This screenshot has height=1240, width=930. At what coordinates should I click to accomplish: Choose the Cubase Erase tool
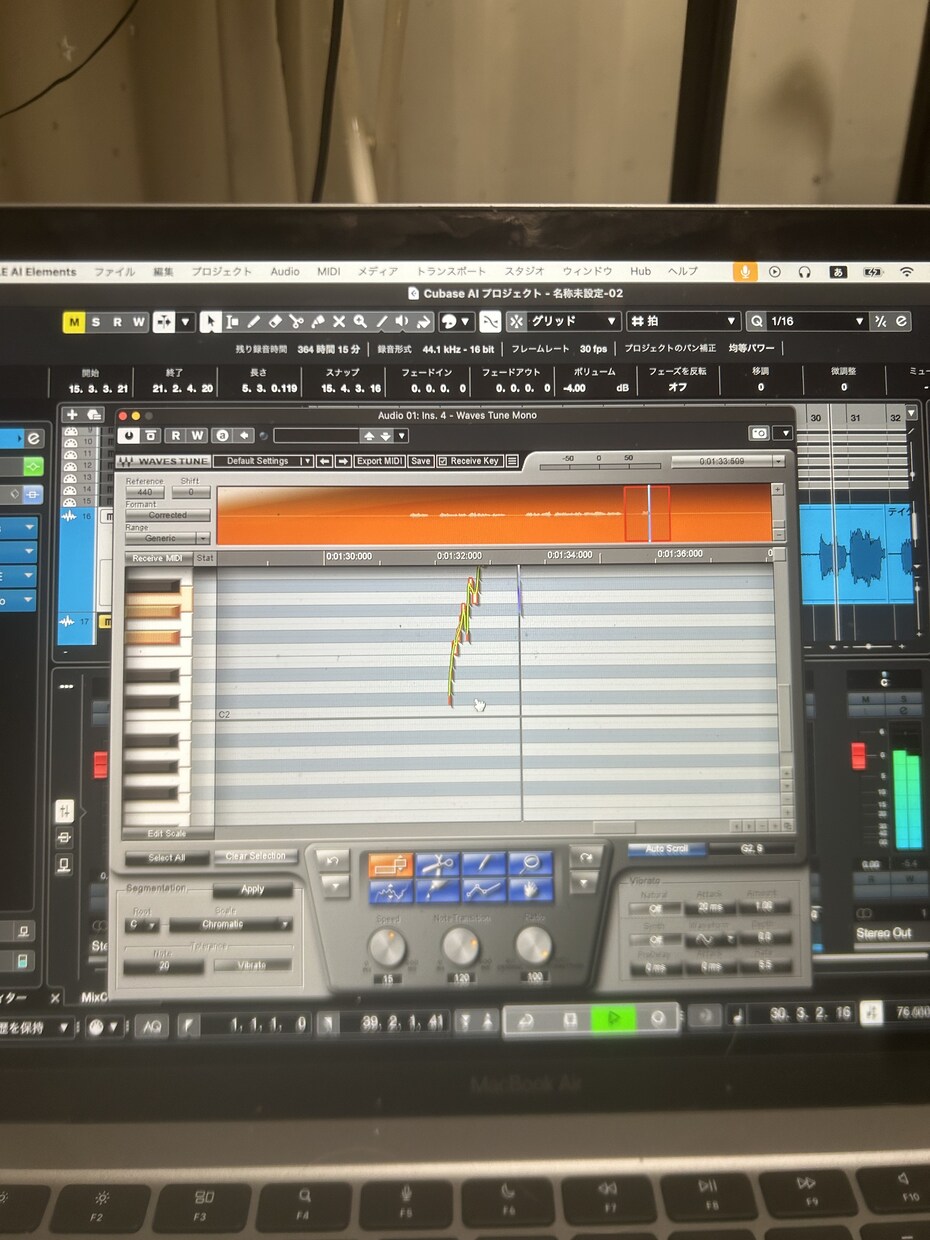coord(275,321)
